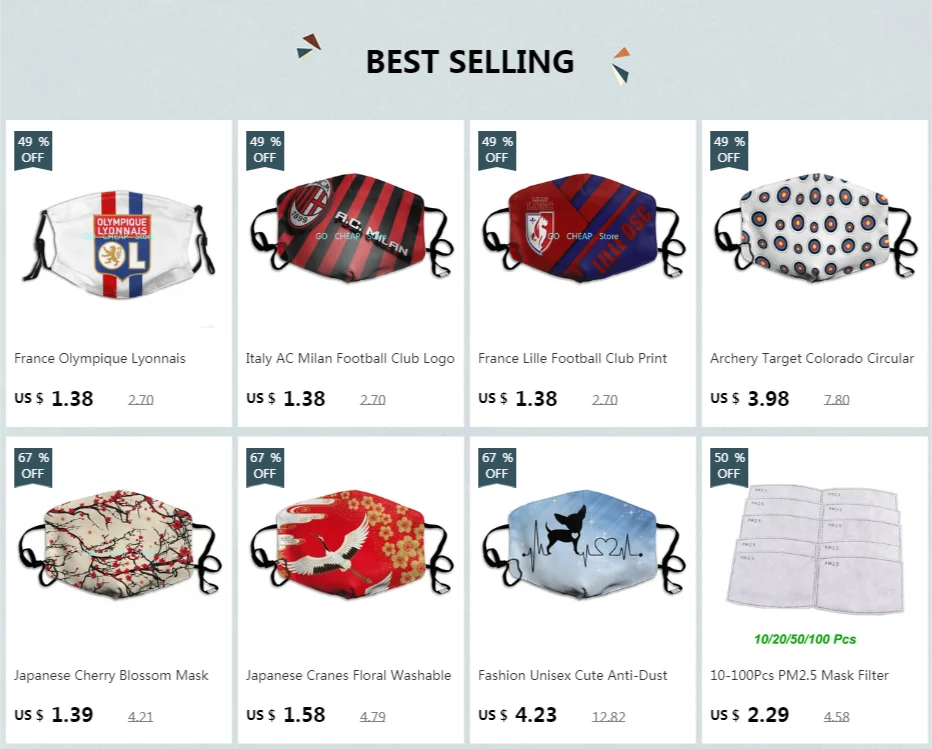Open the archery target pattern mask image

click(x=814, y=228)
